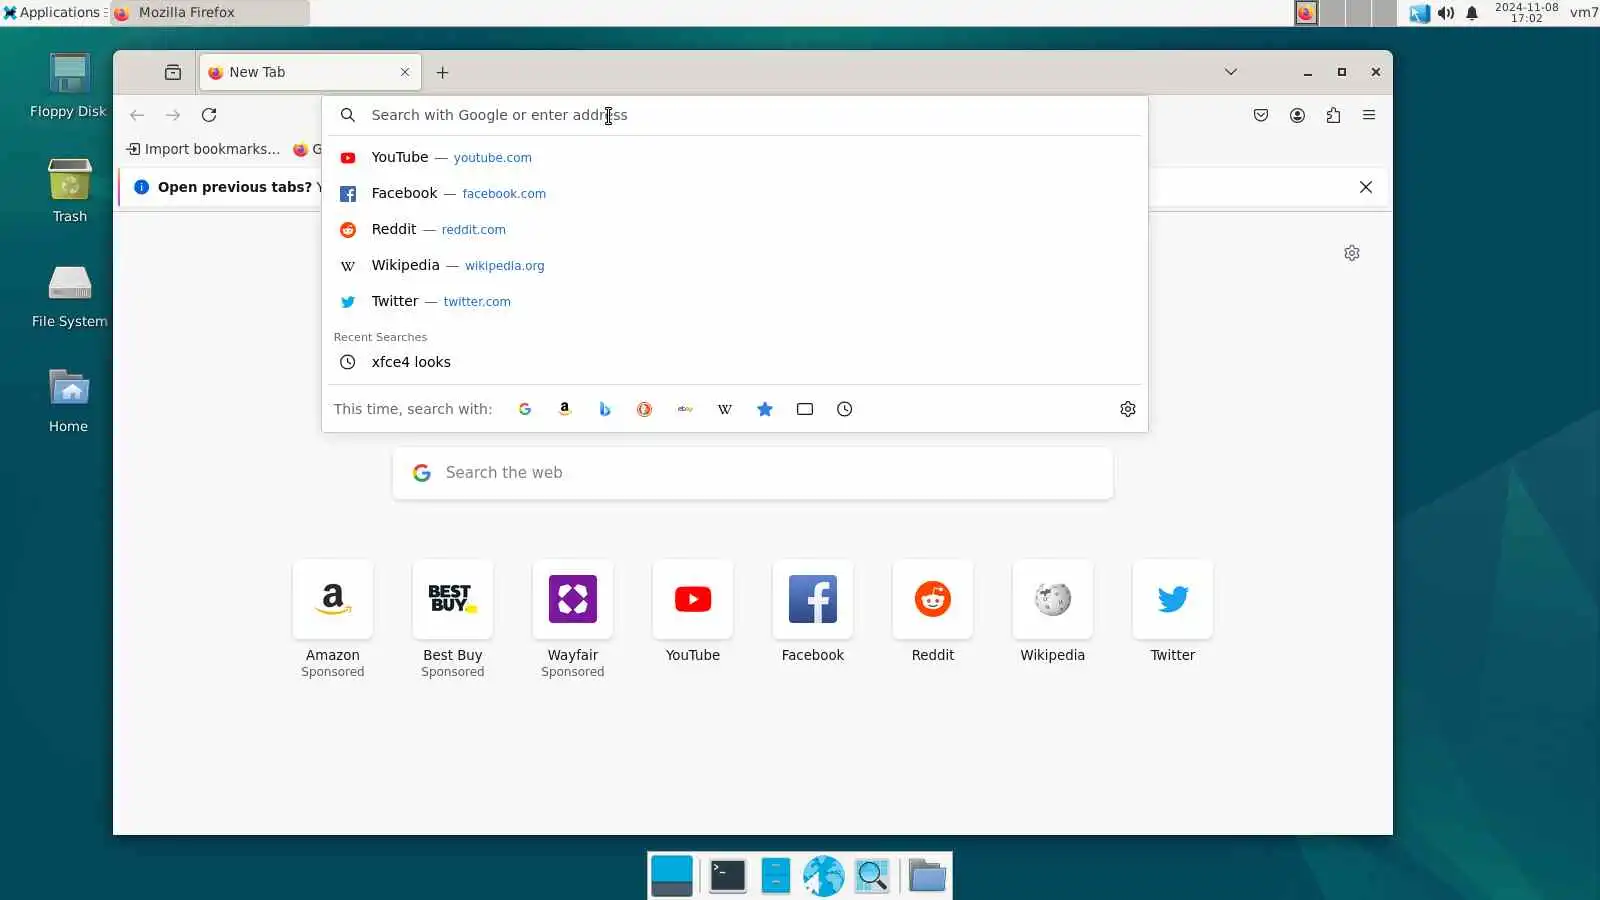Search open tabs with the tab icon
Viewport: 1600px width, 900px height.
[805, 409]
